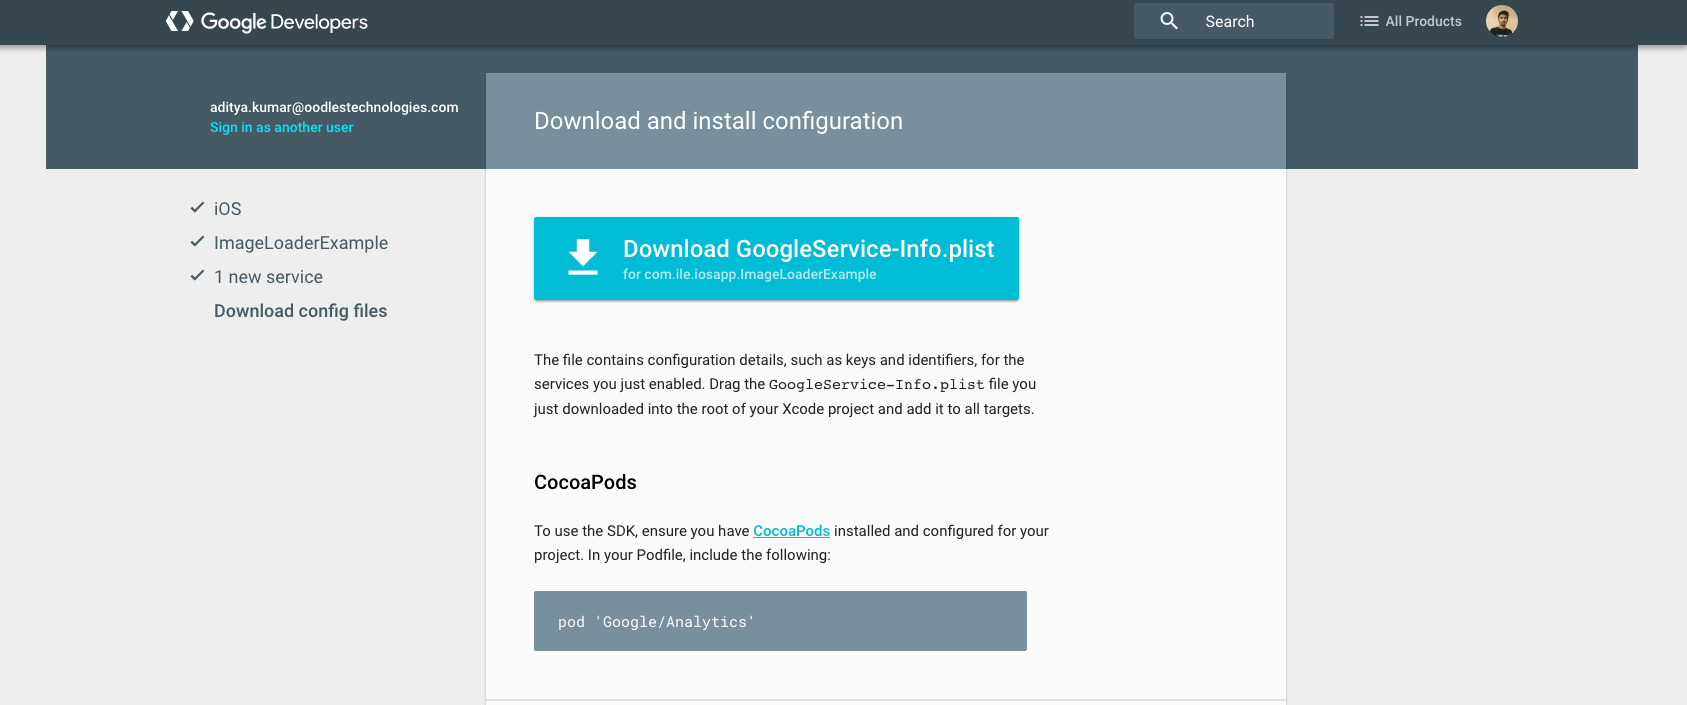Click the checkmark next to iOS
This screenshot has width=1687, height=705.
(197, 208)
